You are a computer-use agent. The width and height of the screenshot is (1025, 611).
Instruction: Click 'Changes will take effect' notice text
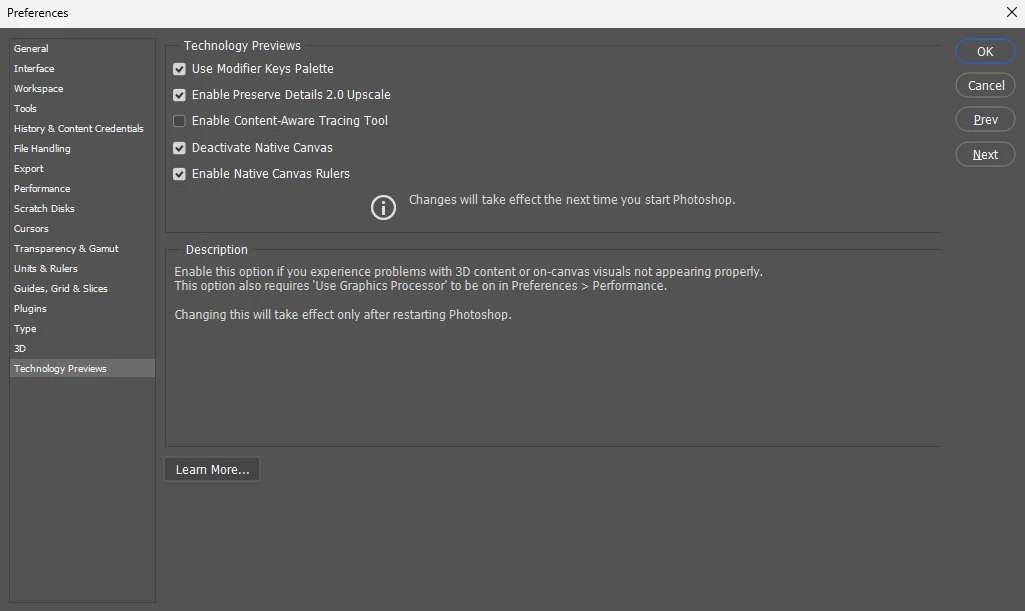(572, 200)
